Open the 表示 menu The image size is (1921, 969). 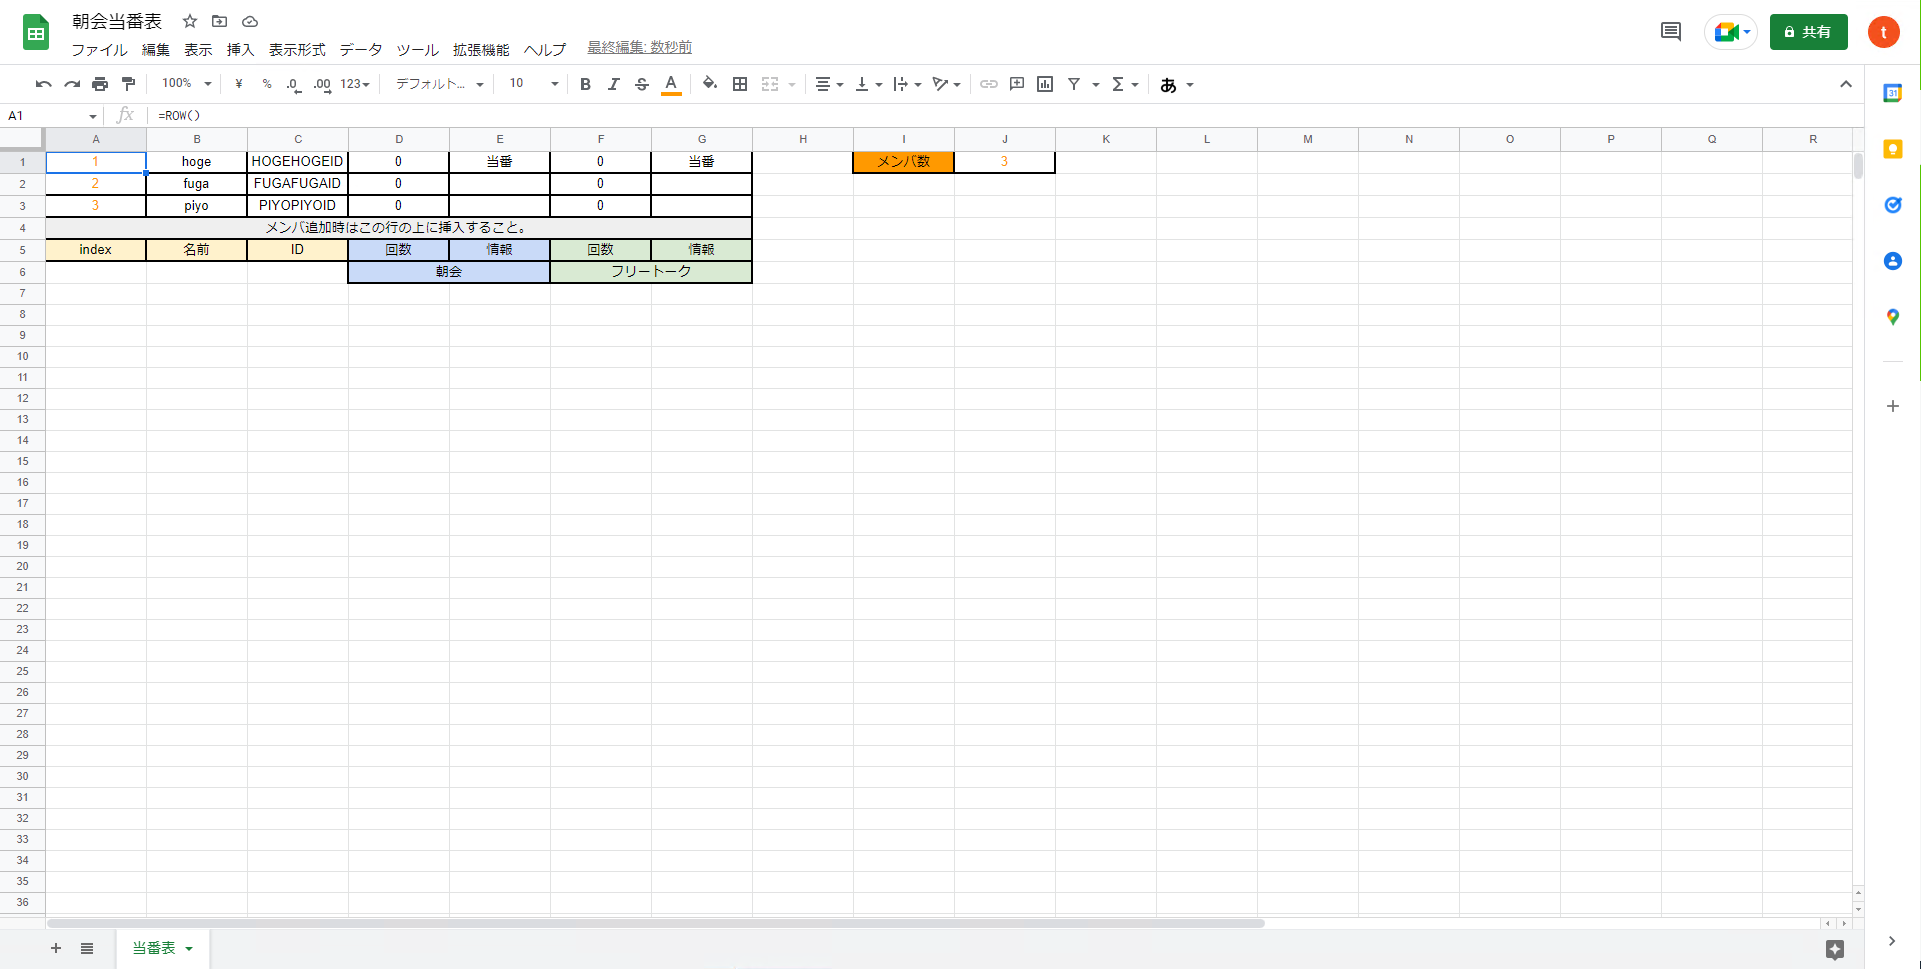pos(198,49)
